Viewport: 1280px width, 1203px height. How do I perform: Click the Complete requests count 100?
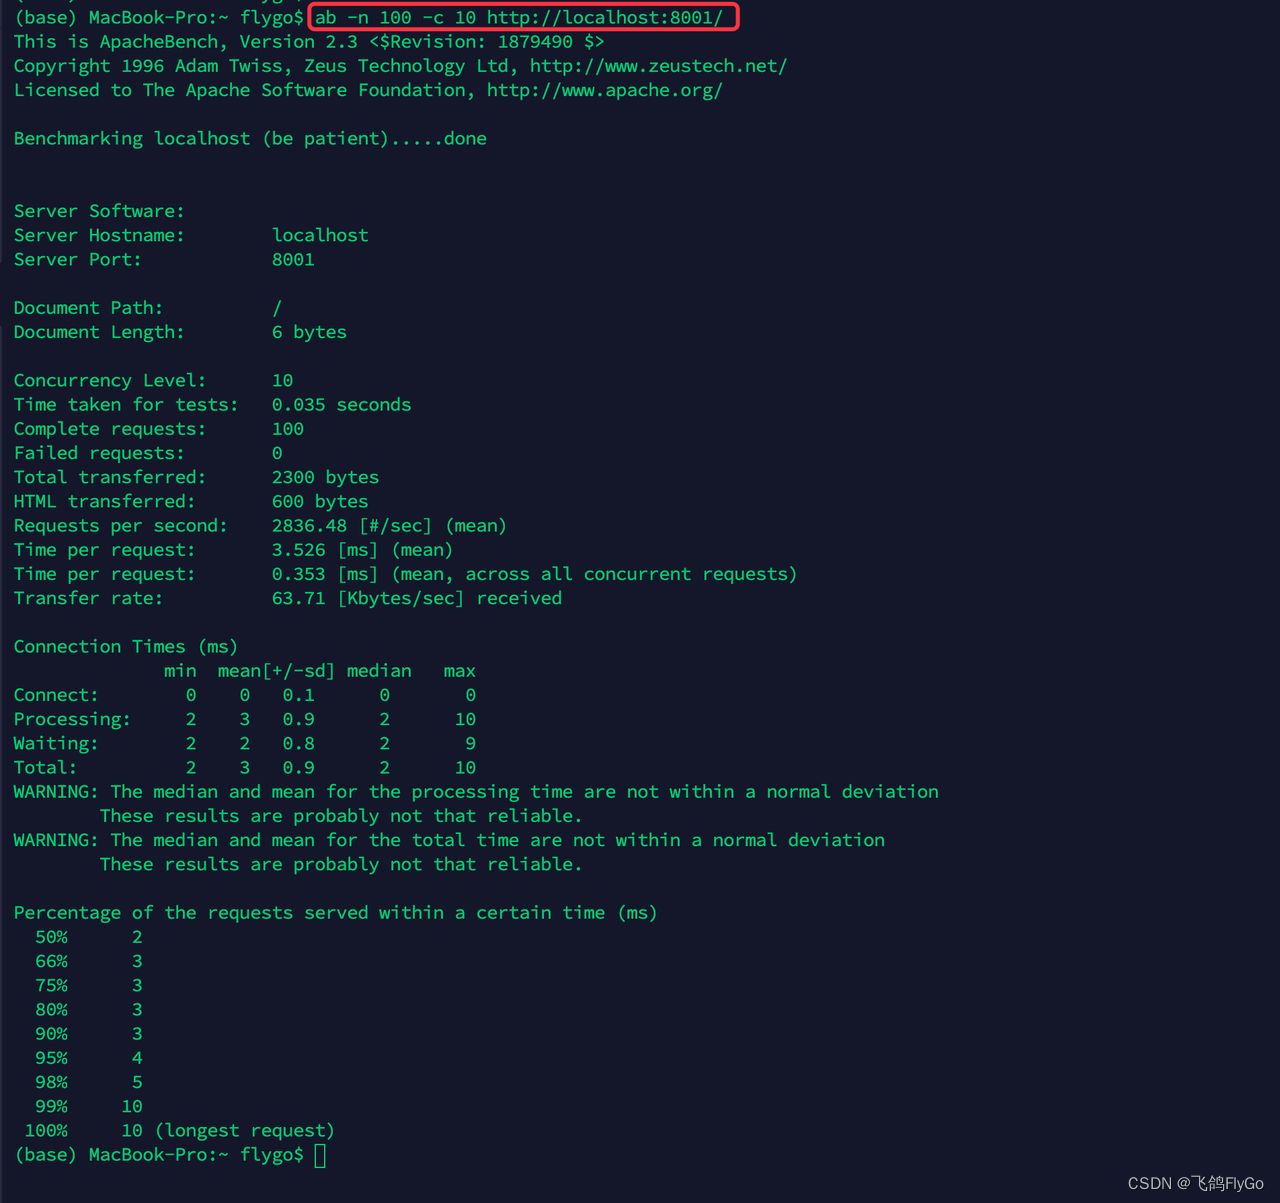coord(288,428)
